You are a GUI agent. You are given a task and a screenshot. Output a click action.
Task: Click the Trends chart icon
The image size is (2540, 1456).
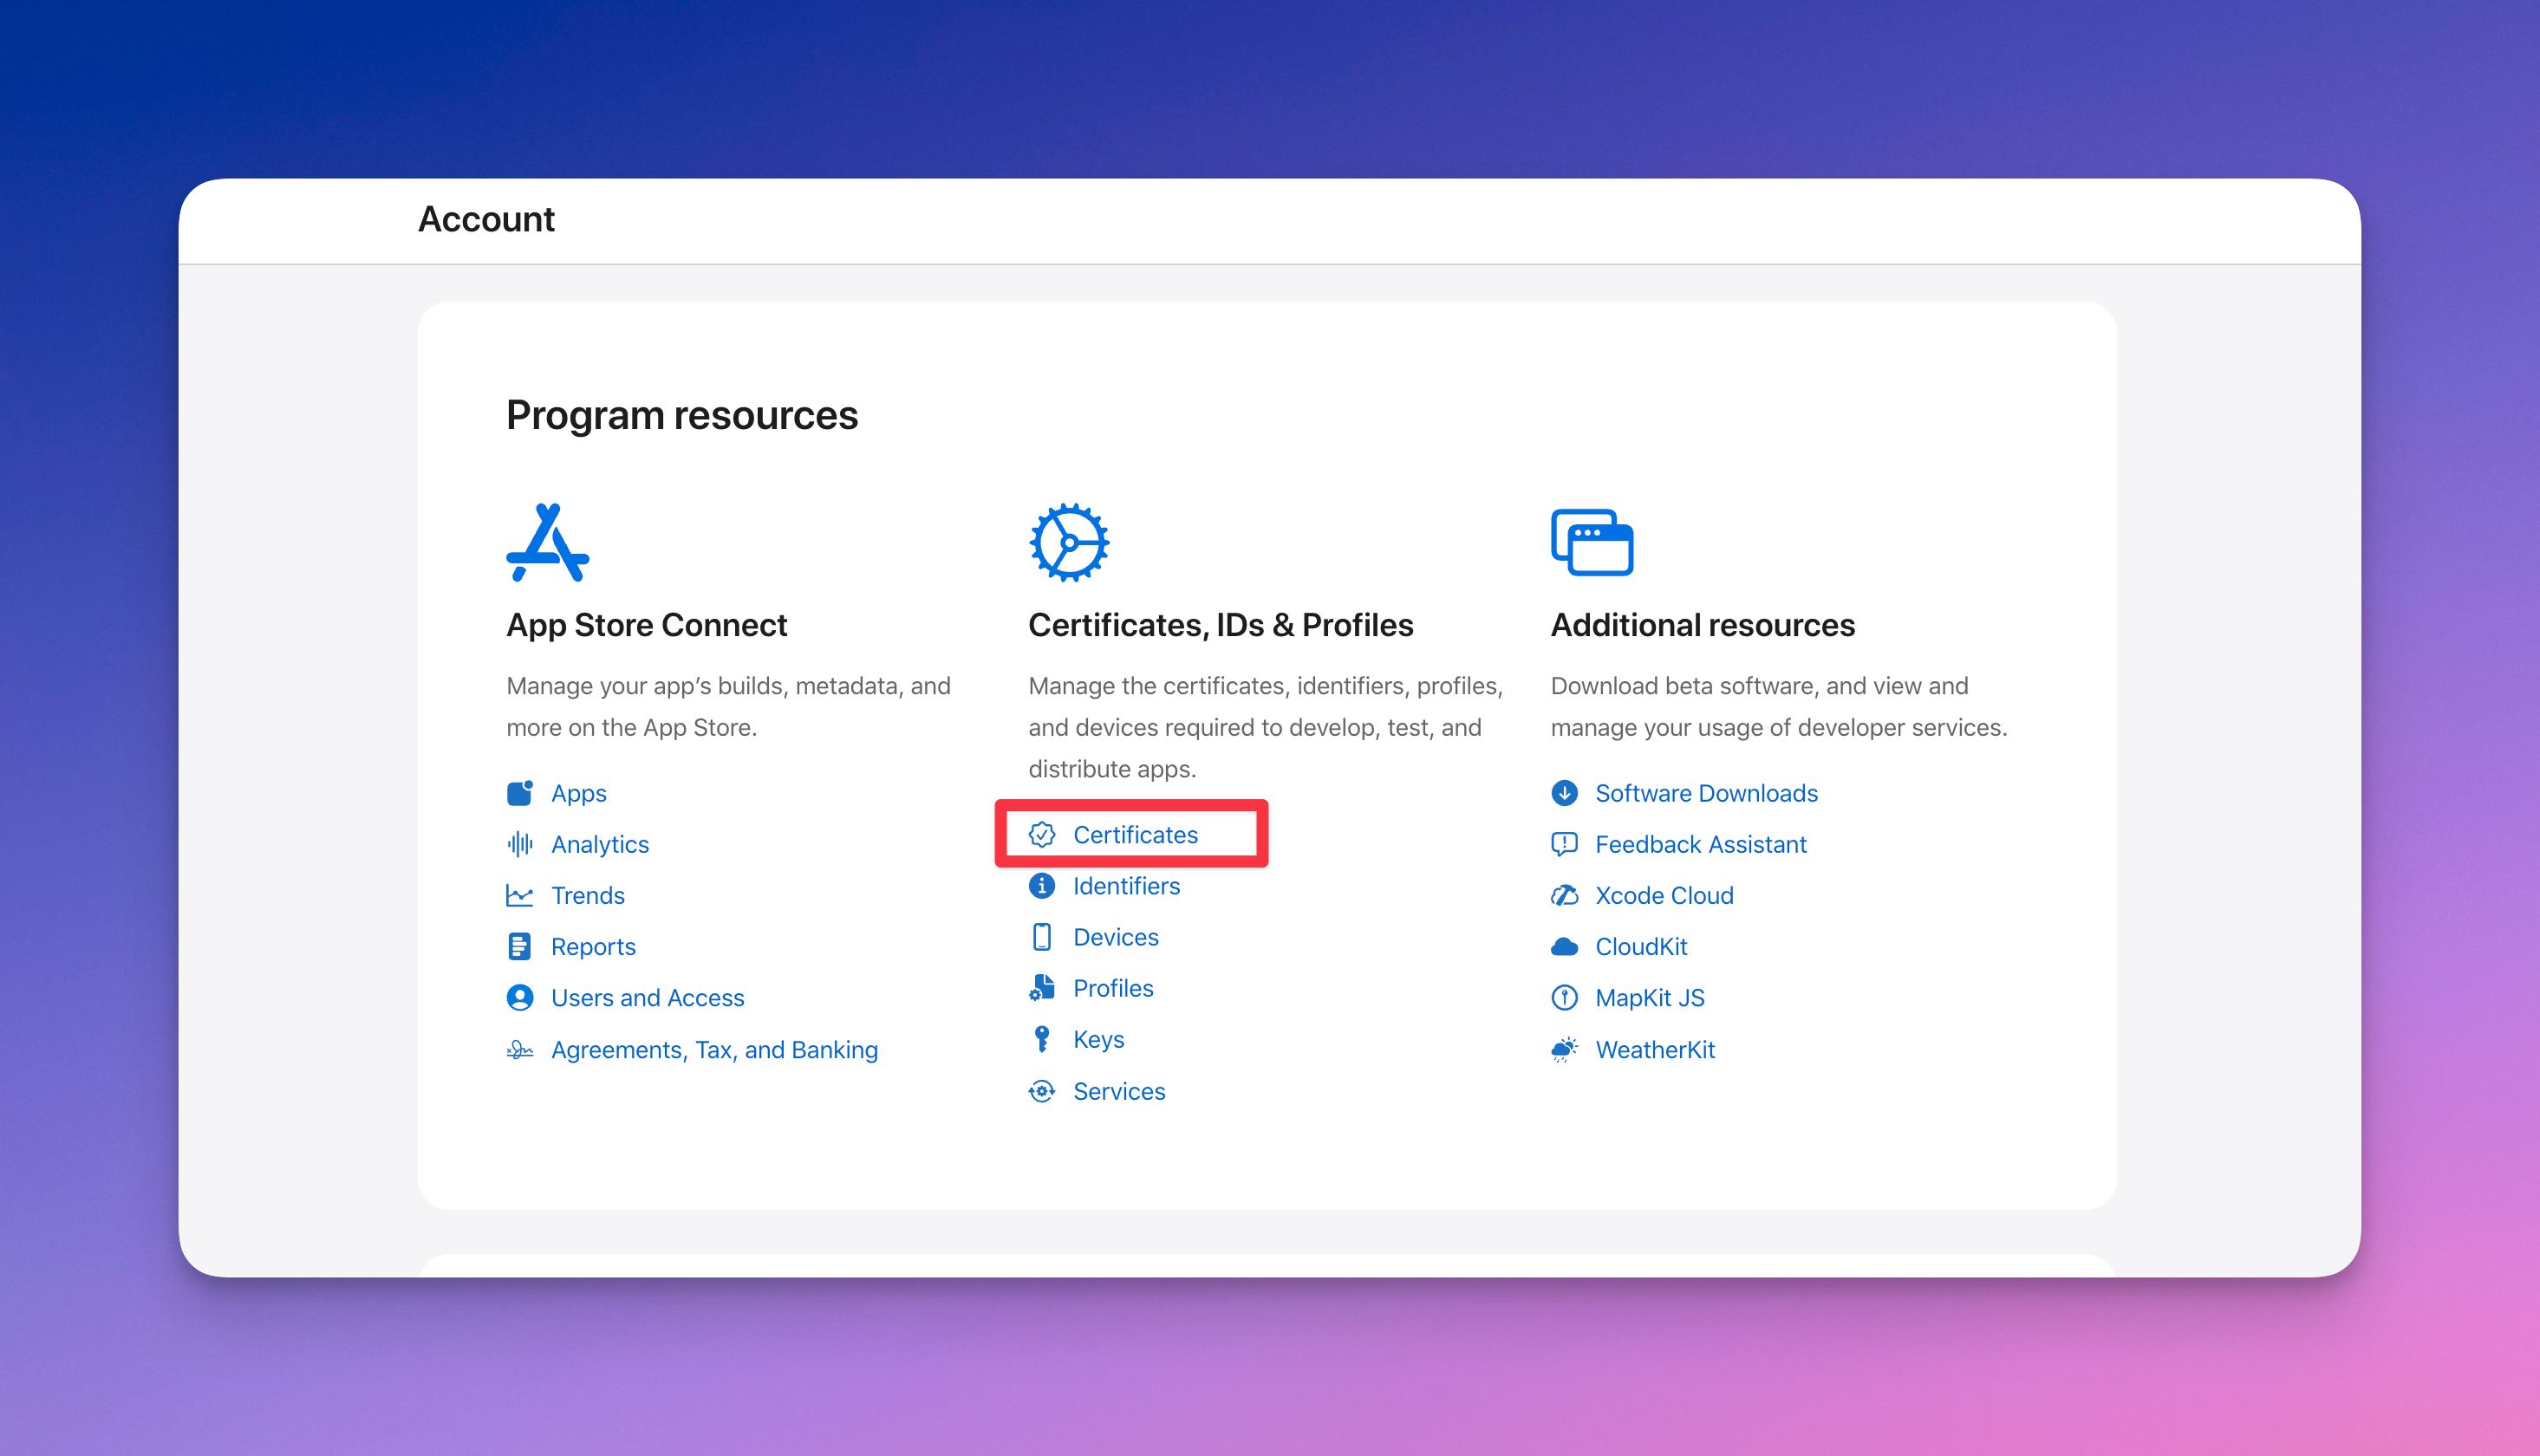tap(520, 895)
